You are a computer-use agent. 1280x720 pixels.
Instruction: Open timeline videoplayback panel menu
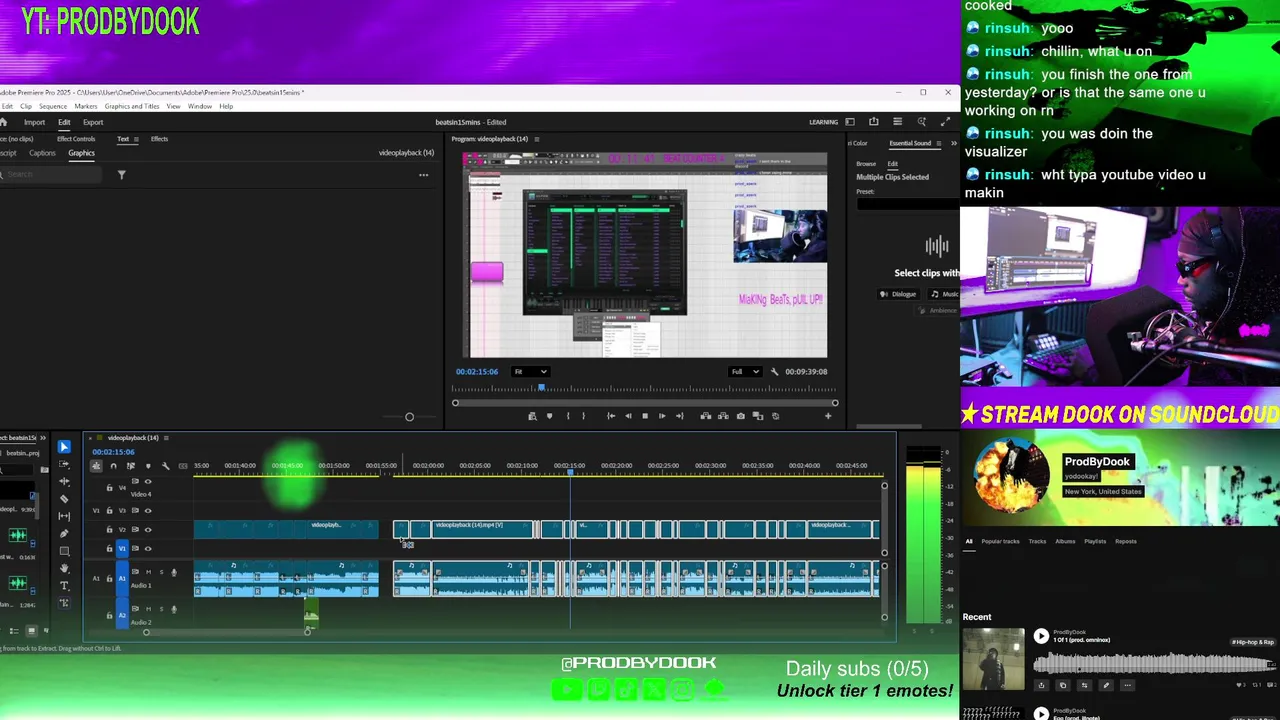pyautogui.click(x=166, y=438)
